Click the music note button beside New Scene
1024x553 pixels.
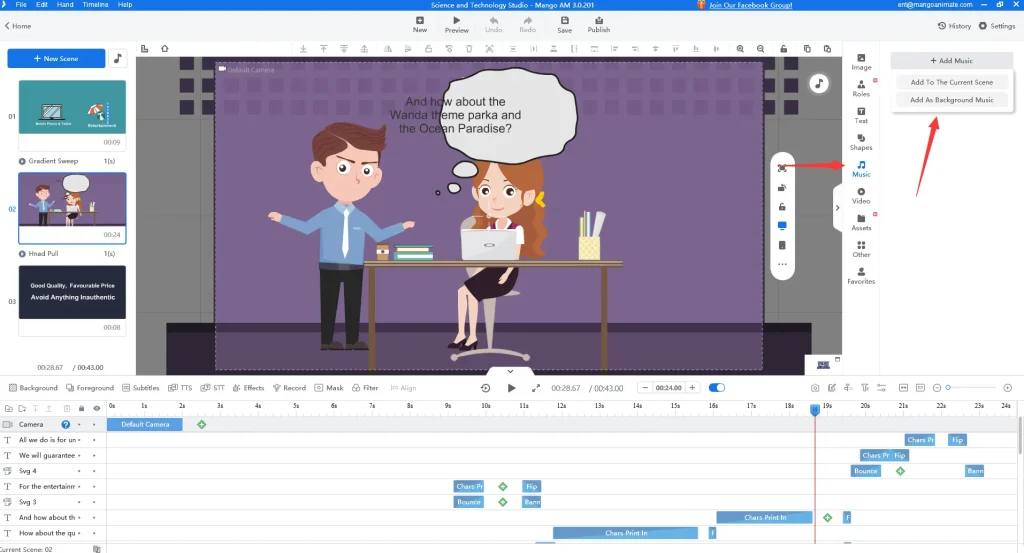pyautogui.click(x=118, y=59)
